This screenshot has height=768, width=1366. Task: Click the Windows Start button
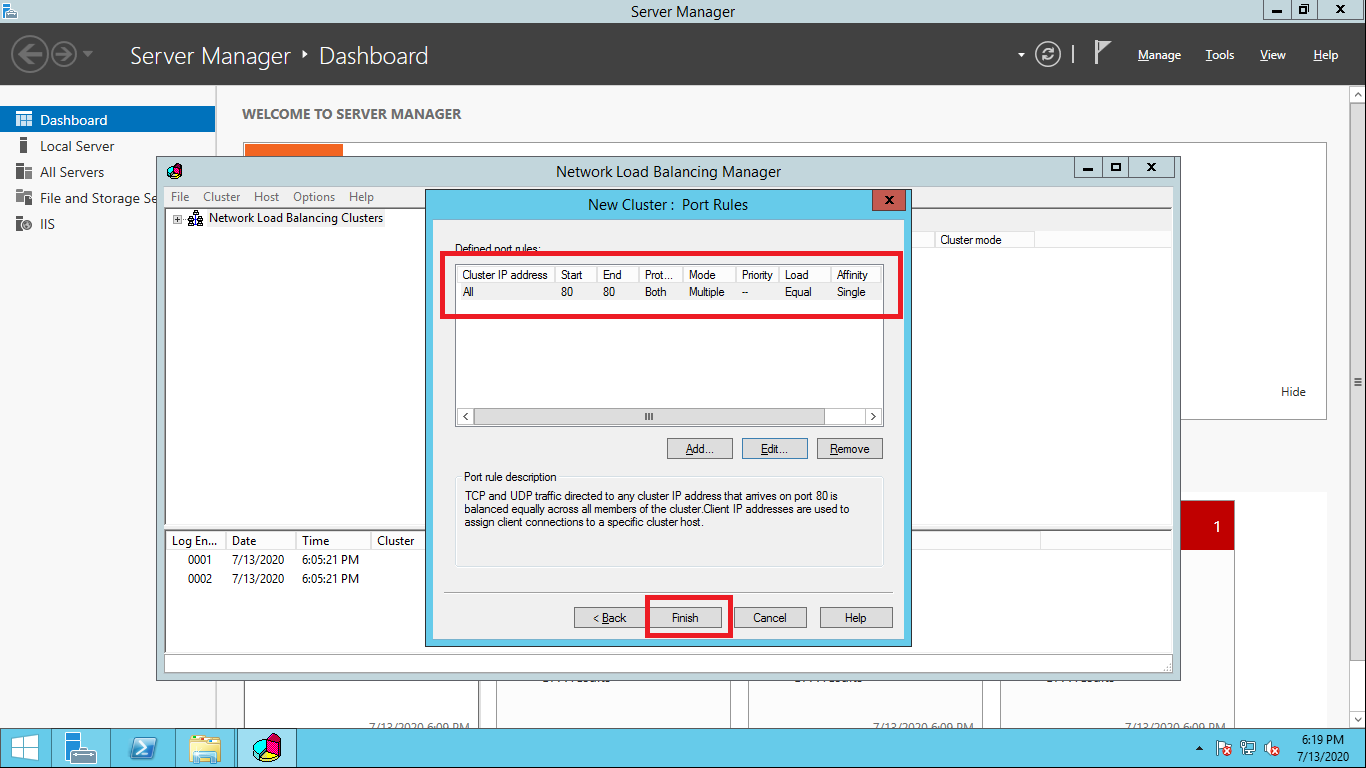[x=25, y=748]
